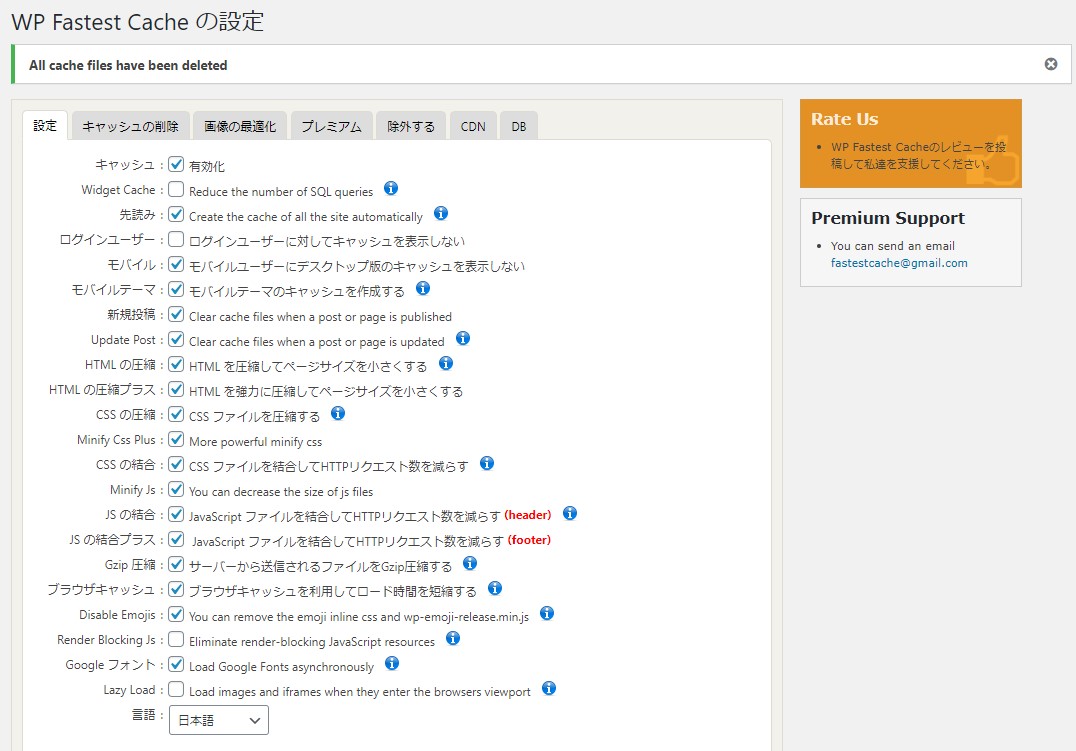Click "Load Google Fonts asynchronously" label
This screenshot has height=751, width=1076.
pos(281,667)
